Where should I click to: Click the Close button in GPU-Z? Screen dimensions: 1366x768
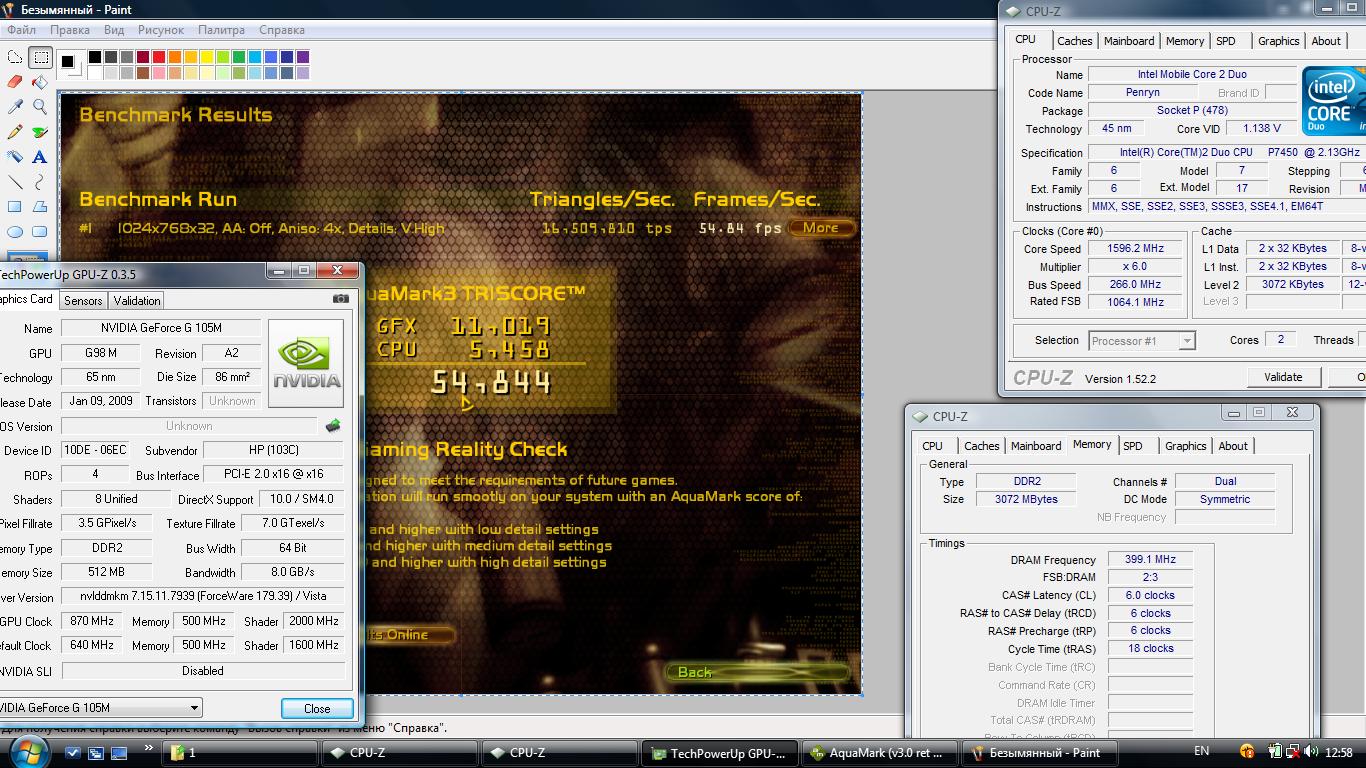coord(317,708)
